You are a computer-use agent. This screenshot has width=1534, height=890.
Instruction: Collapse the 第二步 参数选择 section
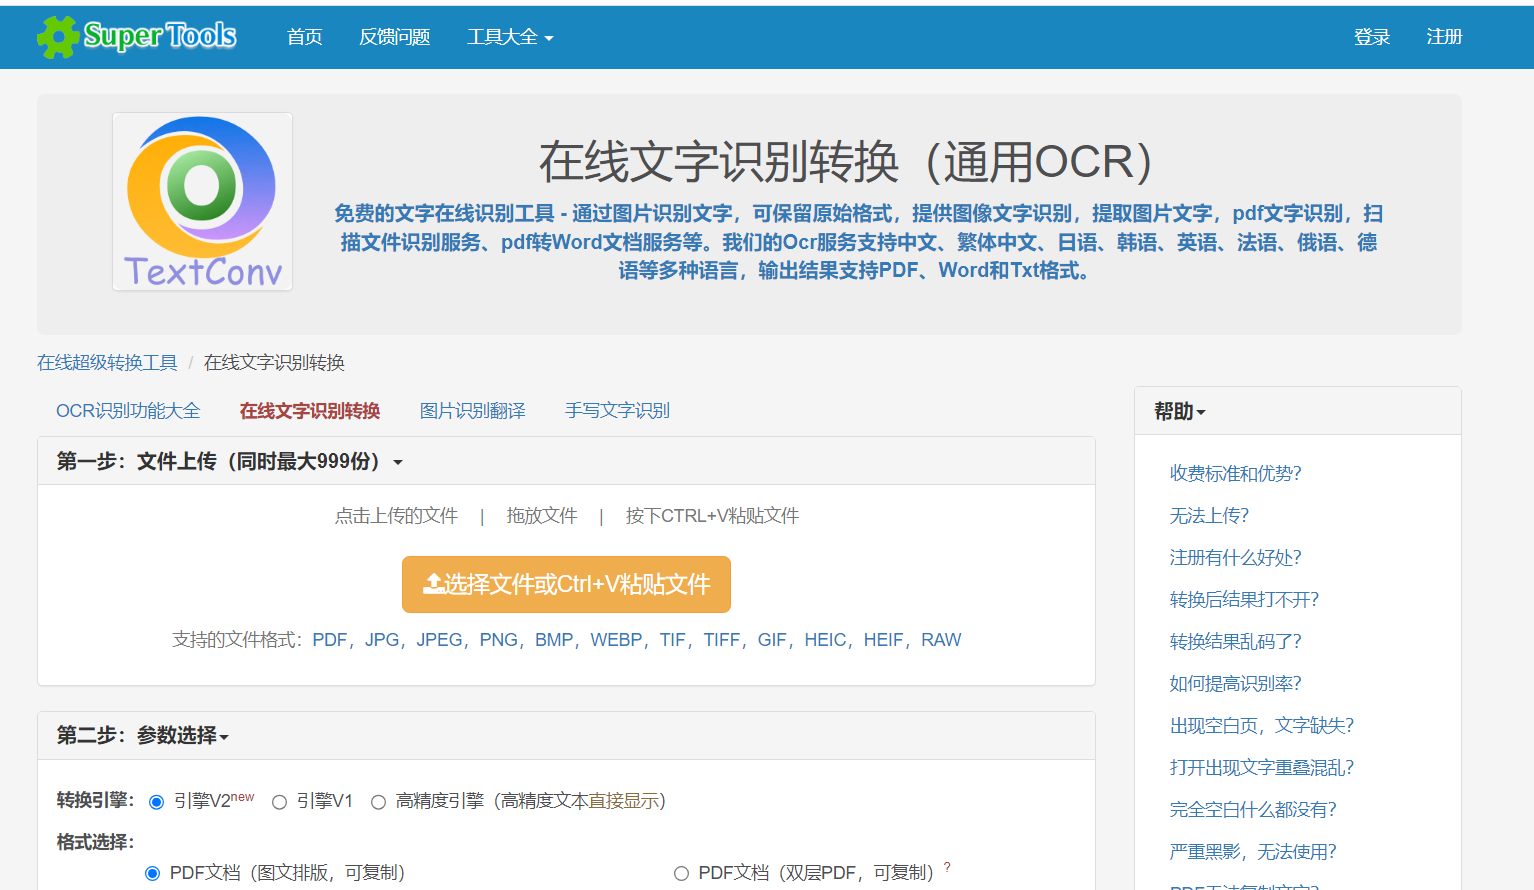pyautogui.click(x=143, y=735)
